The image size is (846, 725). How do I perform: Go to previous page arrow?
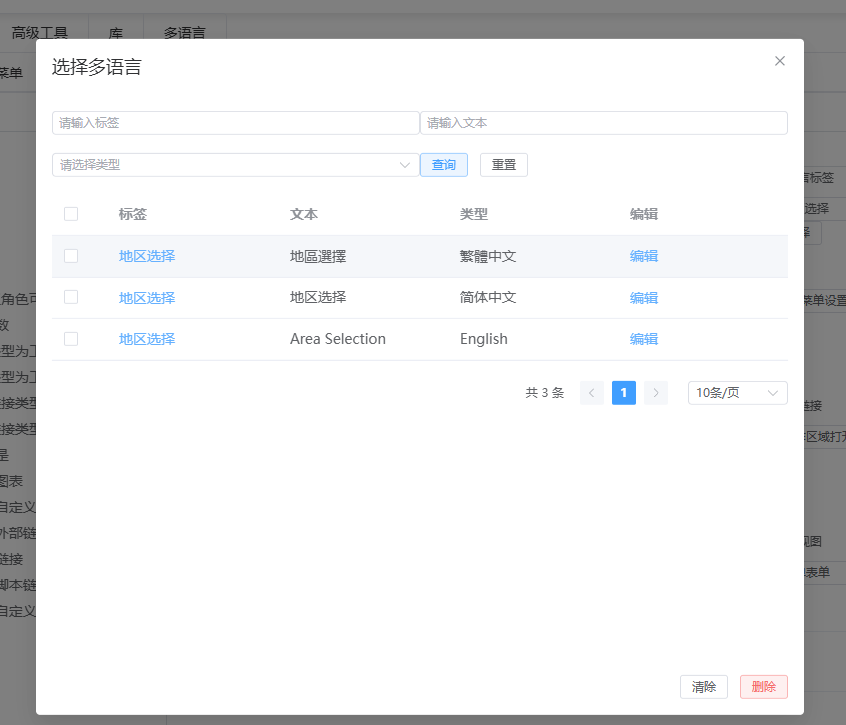[x=592, y=393]
